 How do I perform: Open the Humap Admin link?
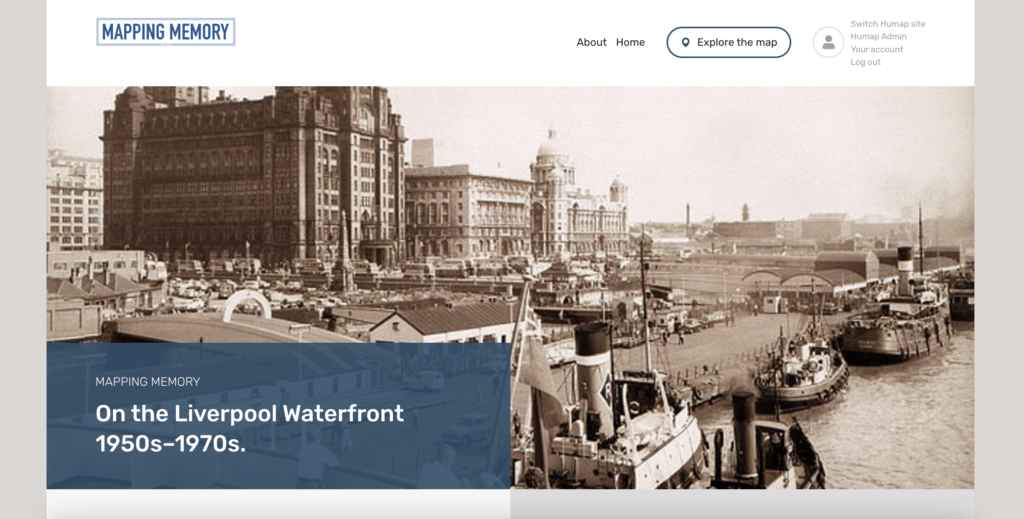click(x=878, y=37)
